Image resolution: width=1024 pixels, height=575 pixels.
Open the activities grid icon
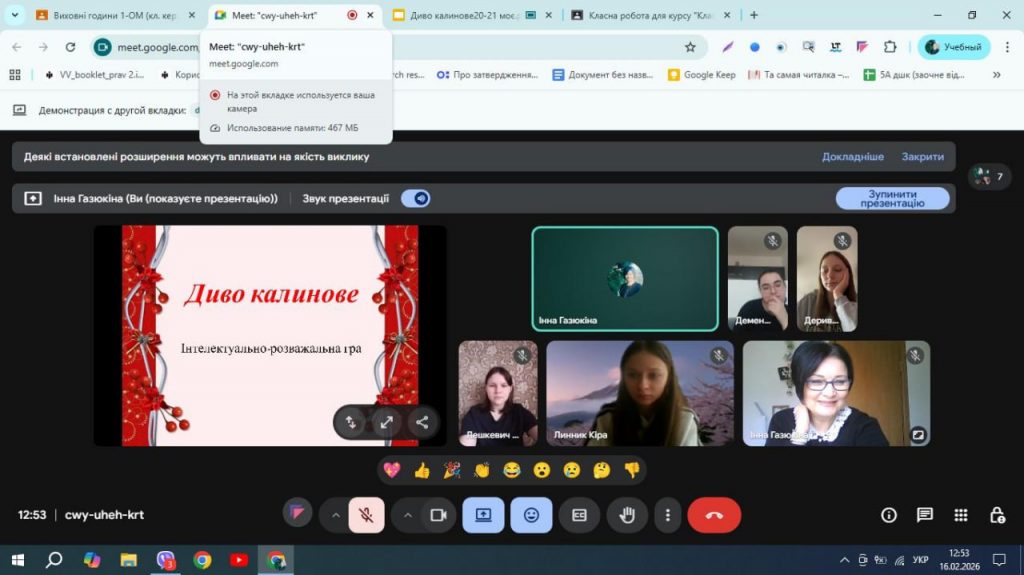pos(961,515)
